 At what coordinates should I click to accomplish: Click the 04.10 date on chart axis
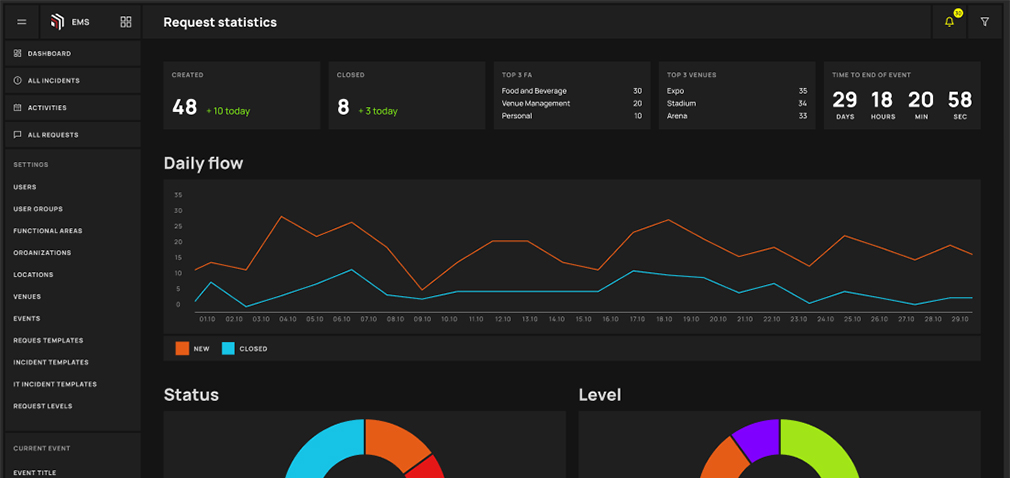[x=288, y=319]
